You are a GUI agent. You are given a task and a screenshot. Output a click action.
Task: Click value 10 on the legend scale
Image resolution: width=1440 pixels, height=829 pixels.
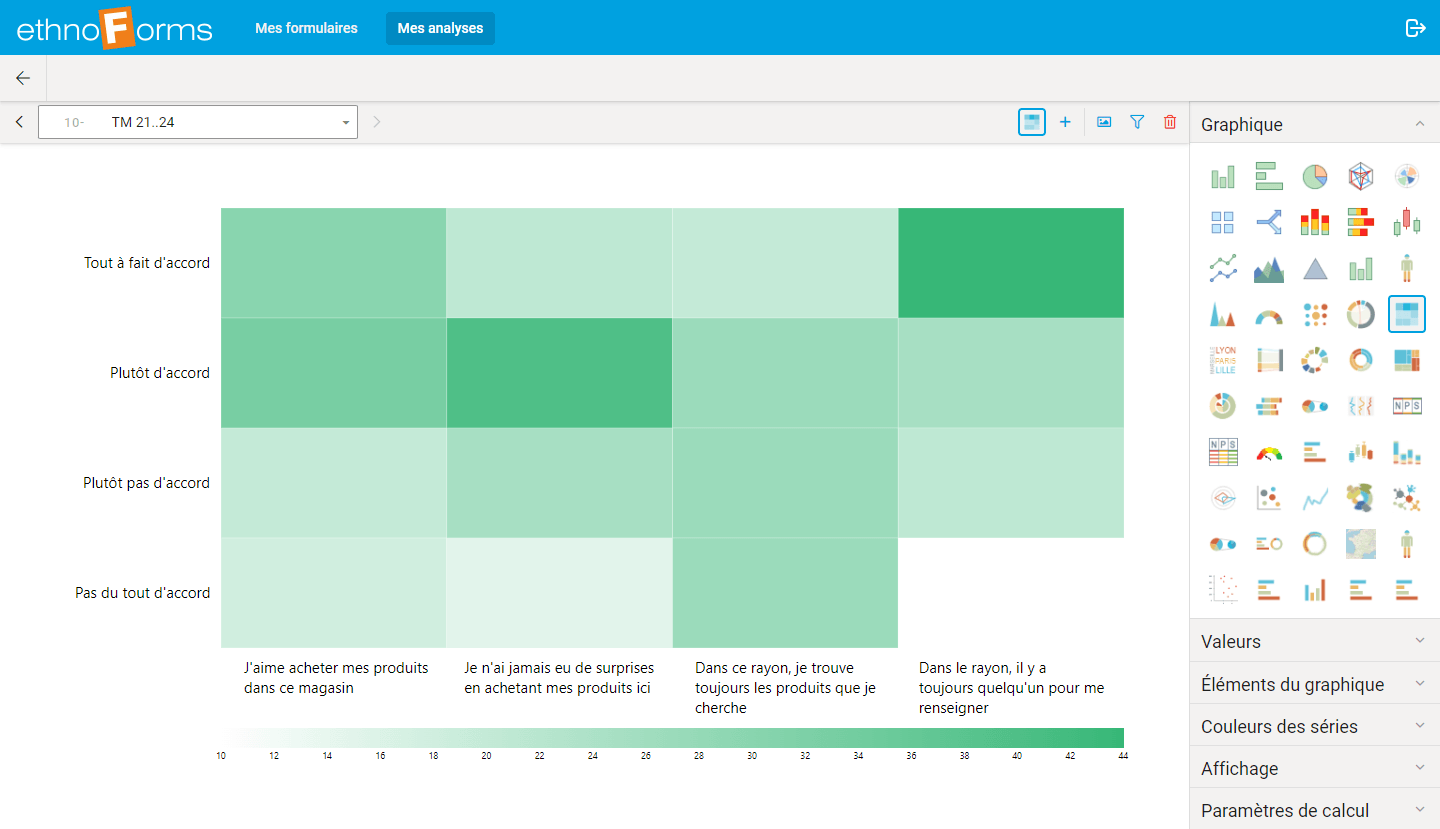(221, 756)
